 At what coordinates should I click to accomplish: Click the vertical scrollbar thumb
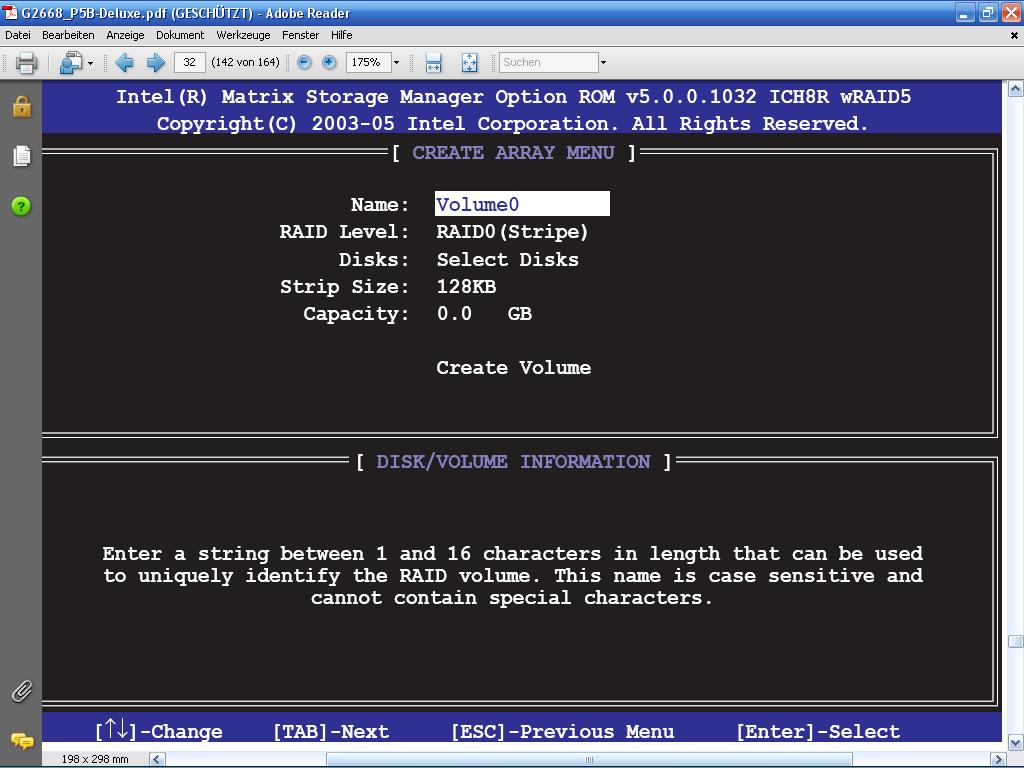click(x=1016, y=641)
